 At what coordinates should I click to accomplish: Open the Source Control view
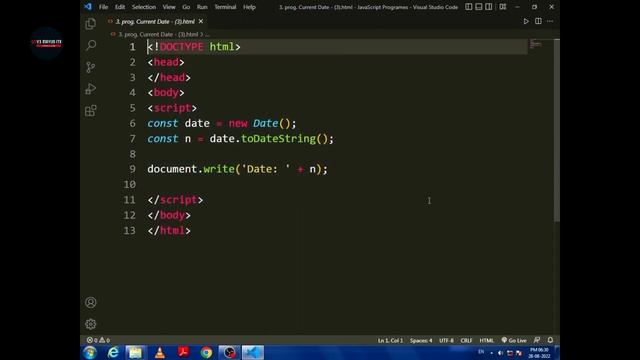[x=91, y=67]
